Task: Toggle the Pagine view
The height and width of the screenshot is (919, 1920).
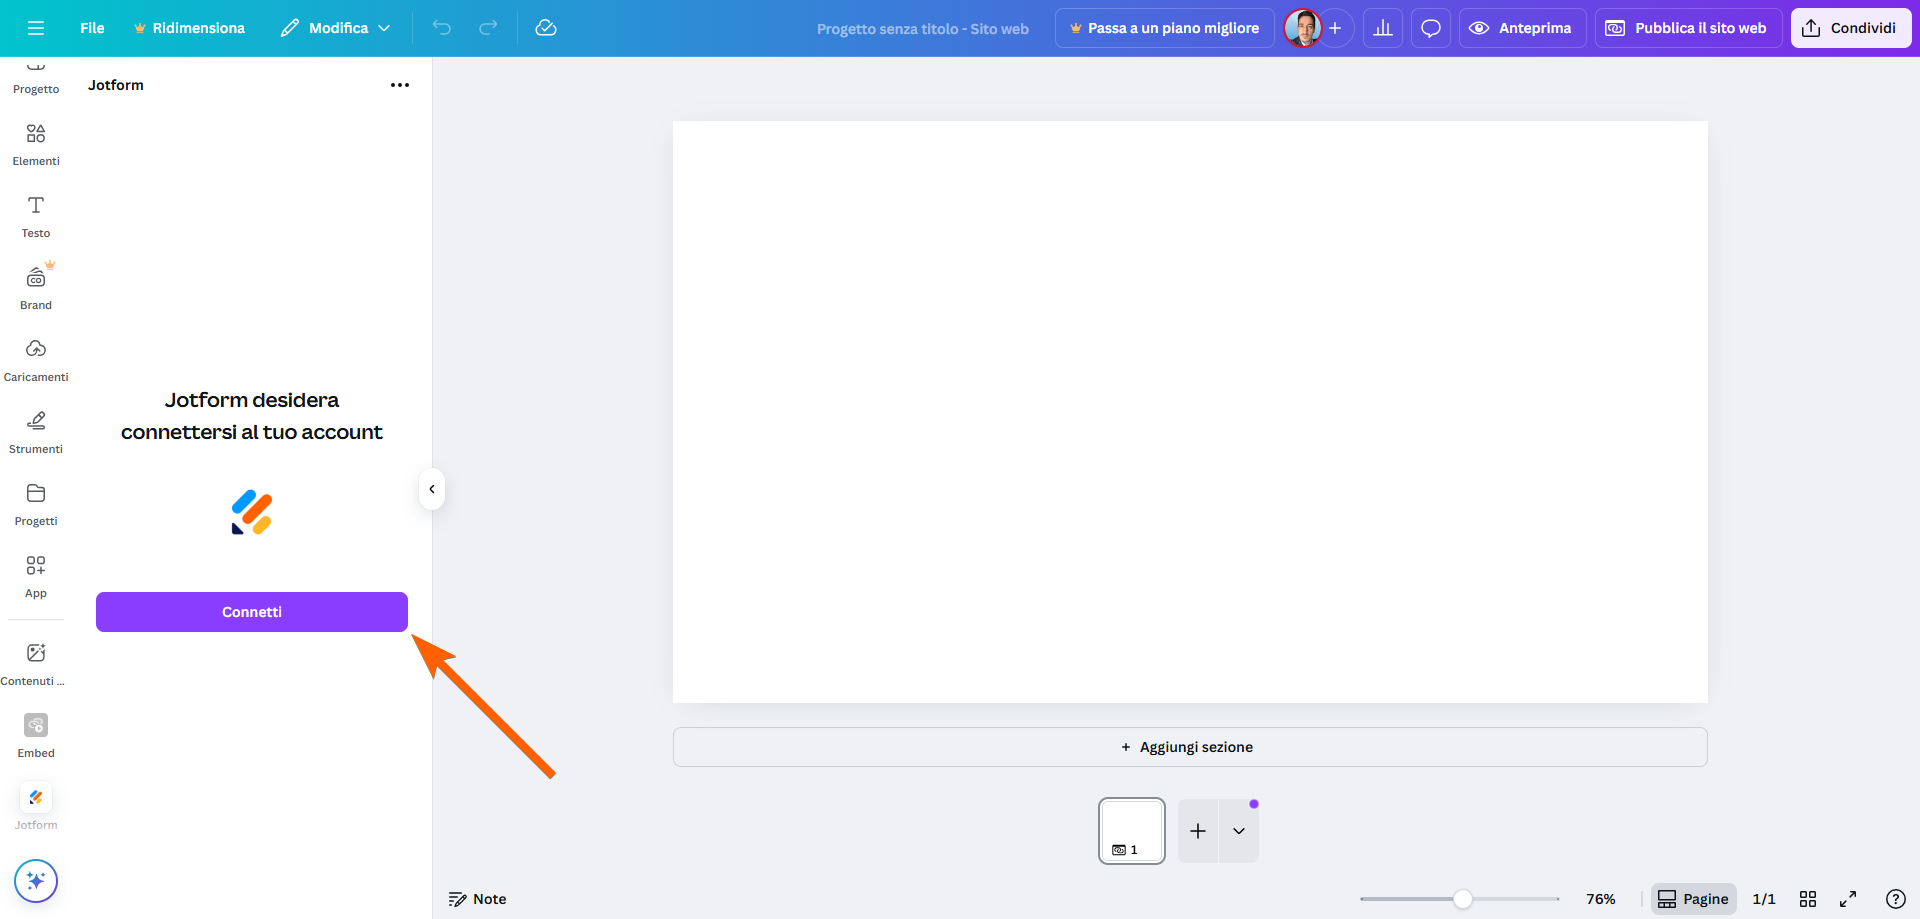Action: tap(1693, 899)
